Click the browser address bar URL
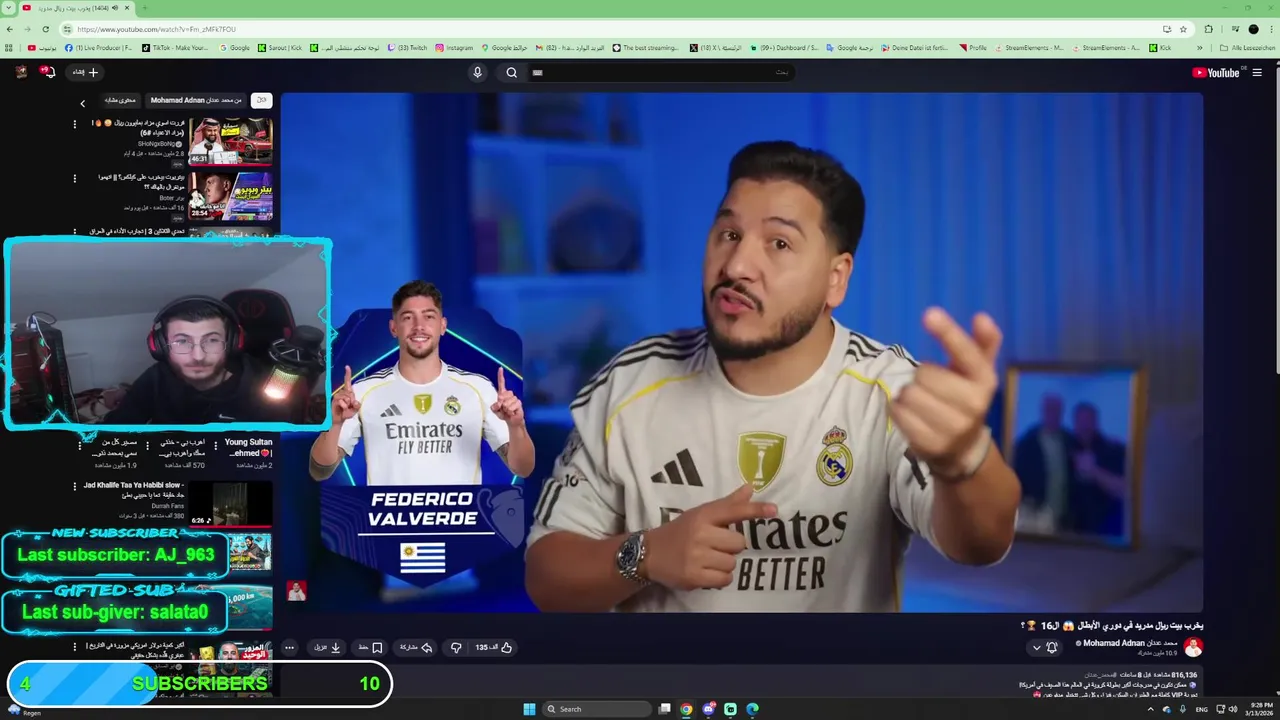 pos(156,29)
